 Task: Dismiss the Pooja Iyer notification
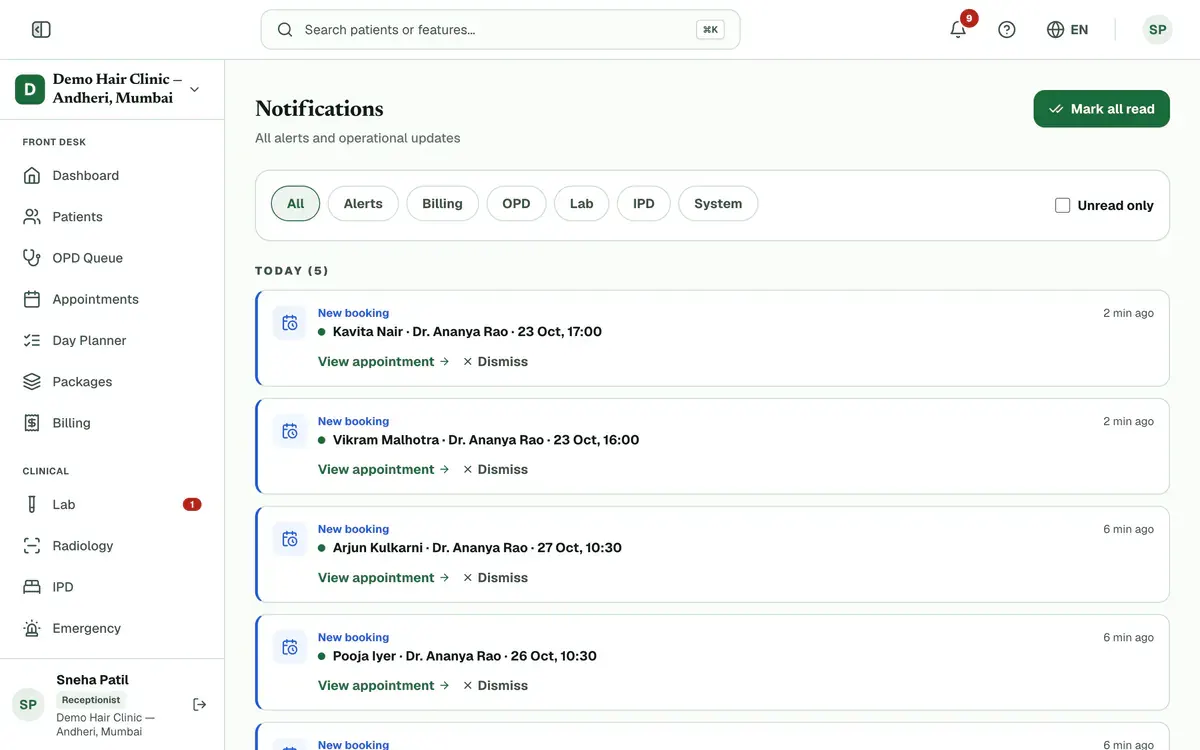496,685
